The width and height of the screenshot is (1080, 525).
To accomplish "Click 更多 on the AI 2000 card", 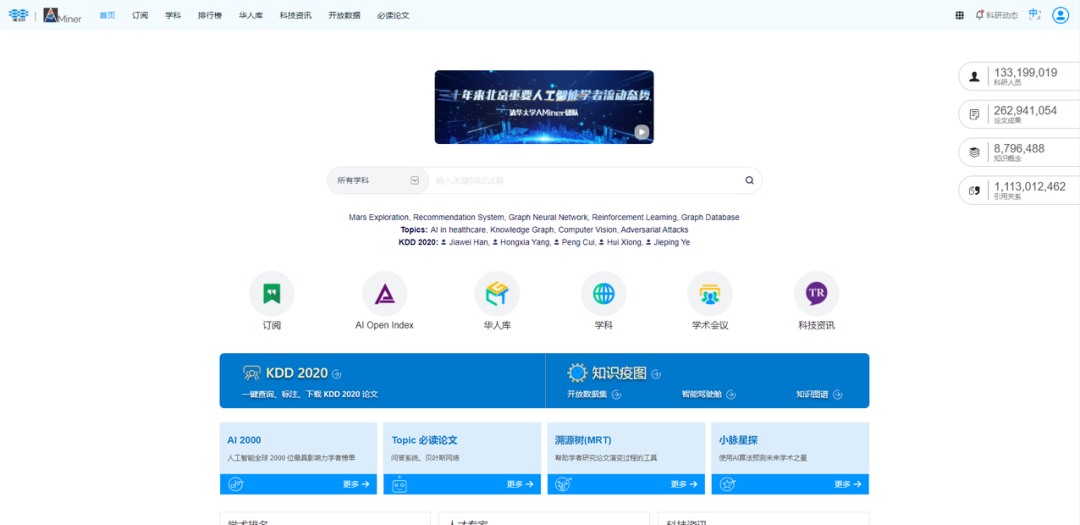I will 356,484.
